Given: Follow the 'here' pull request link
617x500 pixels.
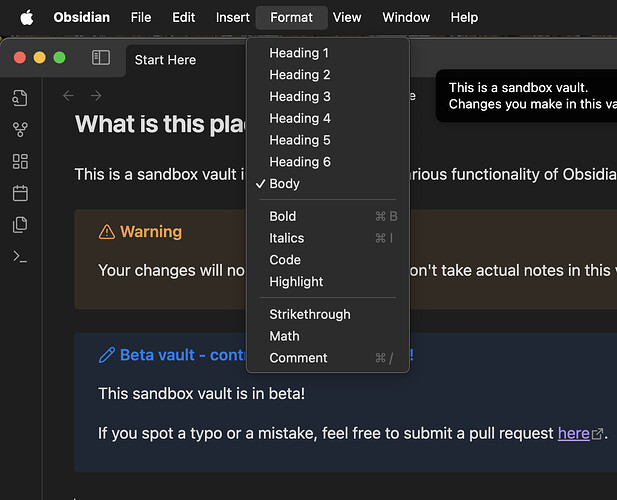Looking at the screenshot, I should (574, 434).
